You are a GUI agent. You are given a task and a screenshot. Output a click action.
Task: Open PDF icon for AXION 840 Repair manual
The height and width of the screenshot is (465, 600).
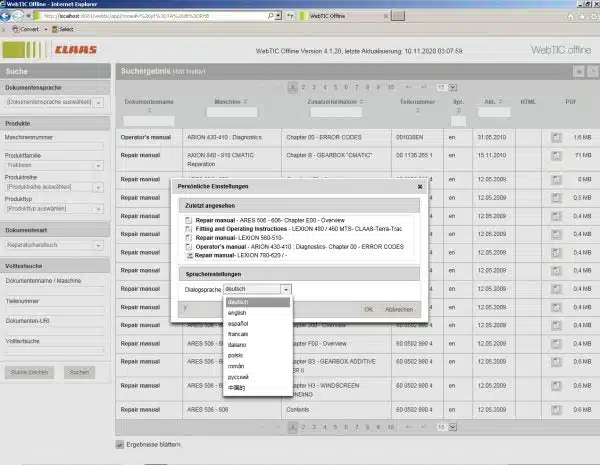click(556, 155)
